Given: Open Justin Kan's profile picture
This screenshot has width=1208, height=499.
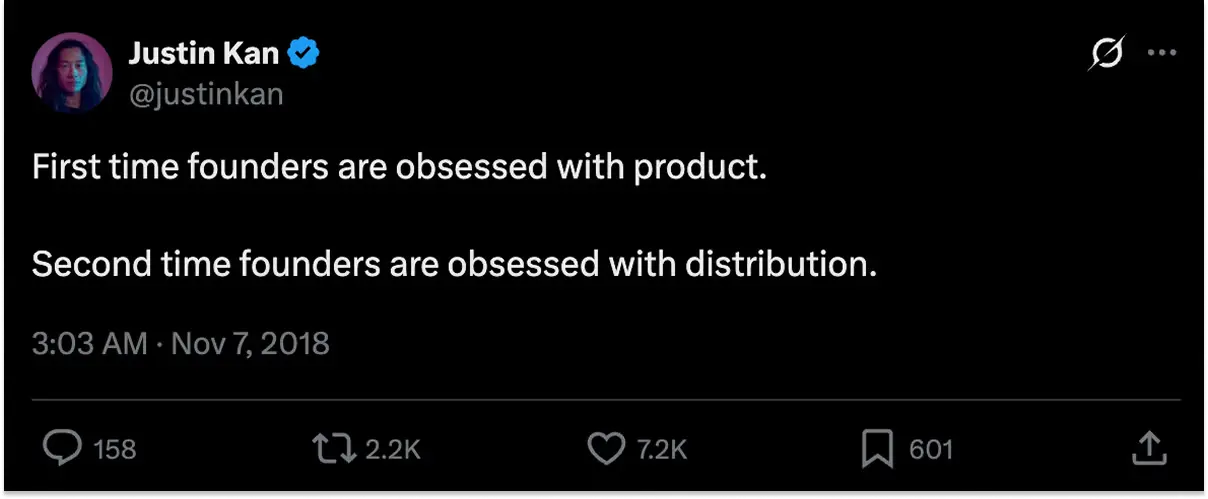Looking at the screenshot, I should pos(71,74).
